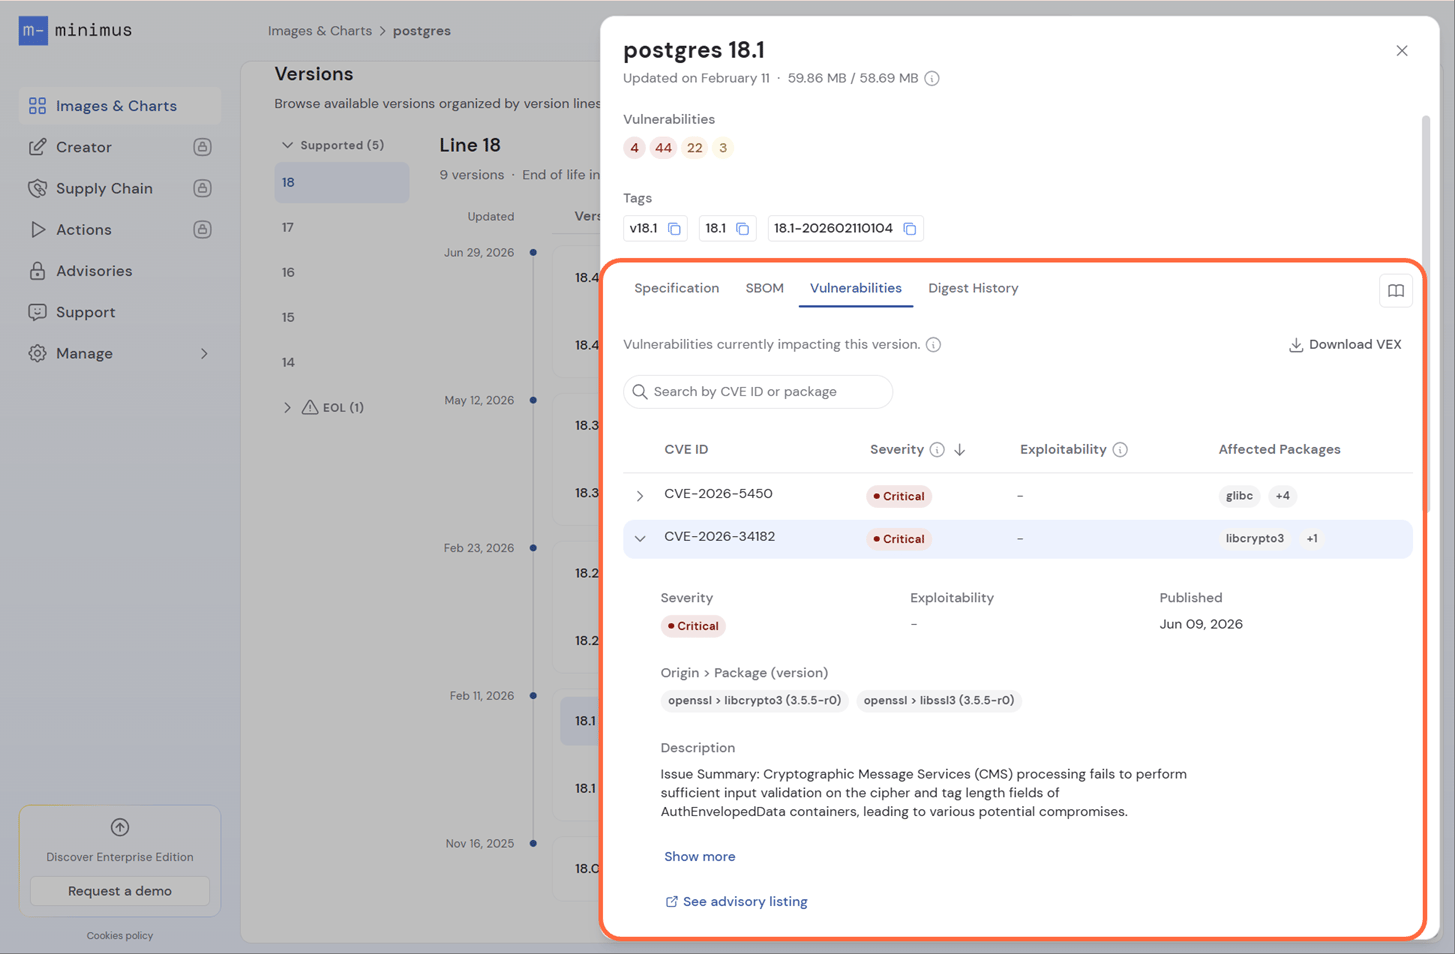Copy the 18.1 tag
Image resolution: width=1455 pixels, height=954 pixels.
coord(743,229)
